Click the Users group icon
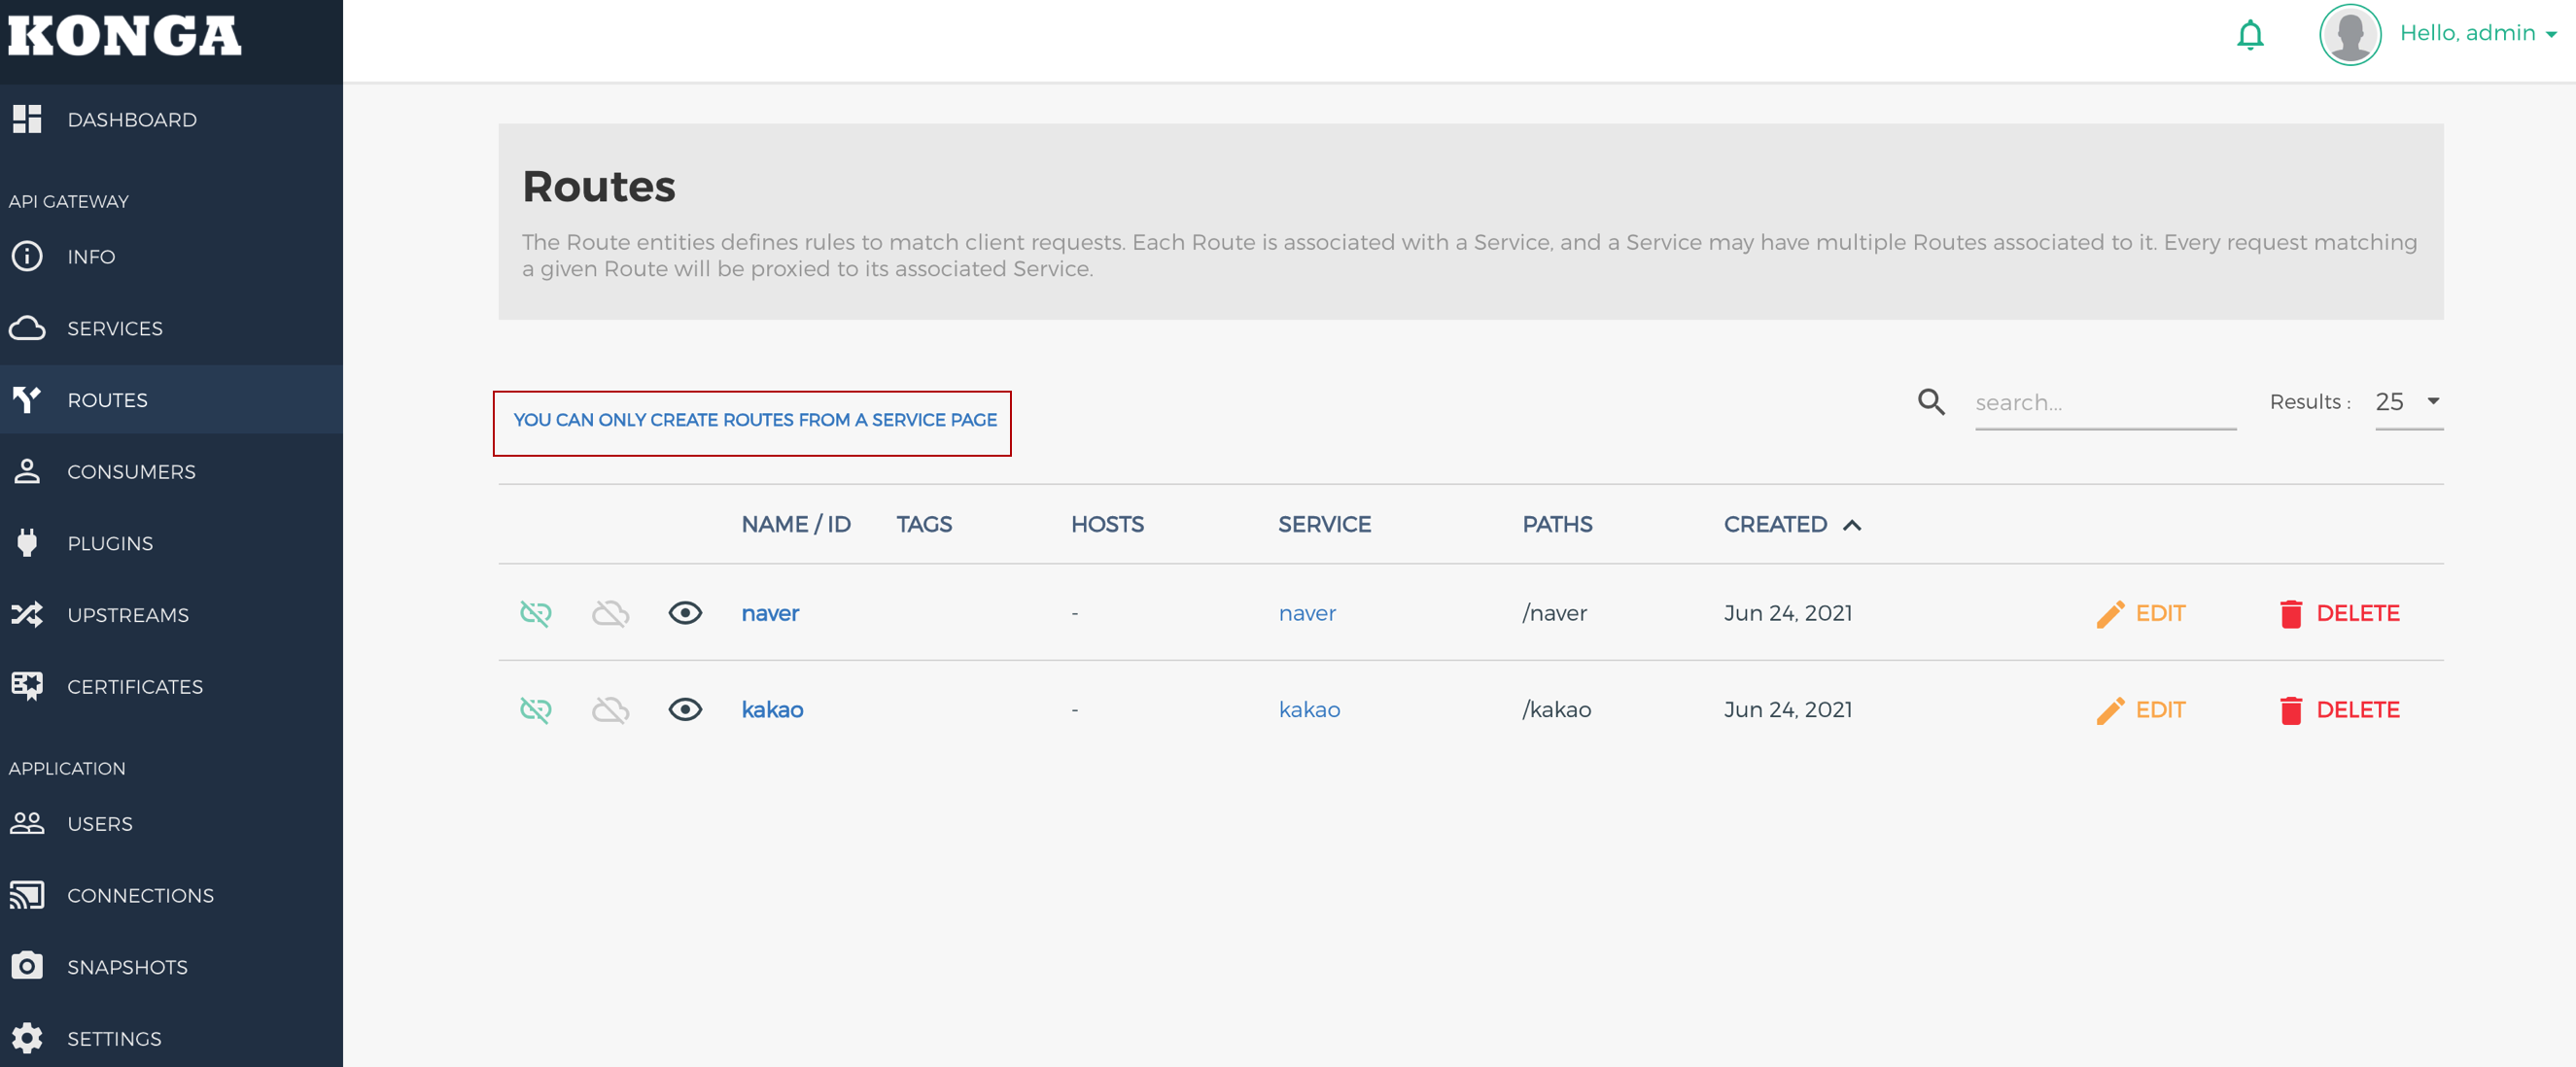This screenshot has width=2576, height=1067. pyautogui.click(x=27, y=823)
